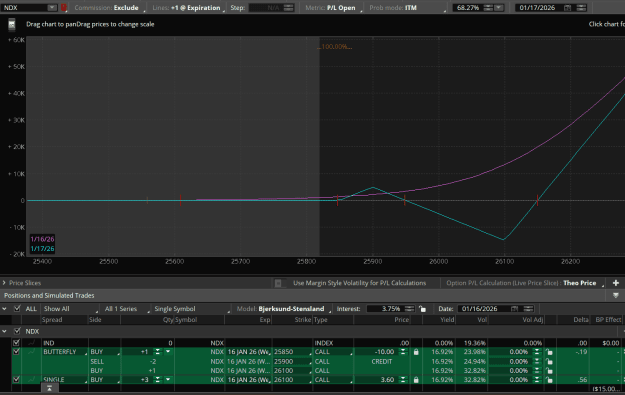
Task: Uncheck the IND row checkbox
Action: [x=16, y=343]
